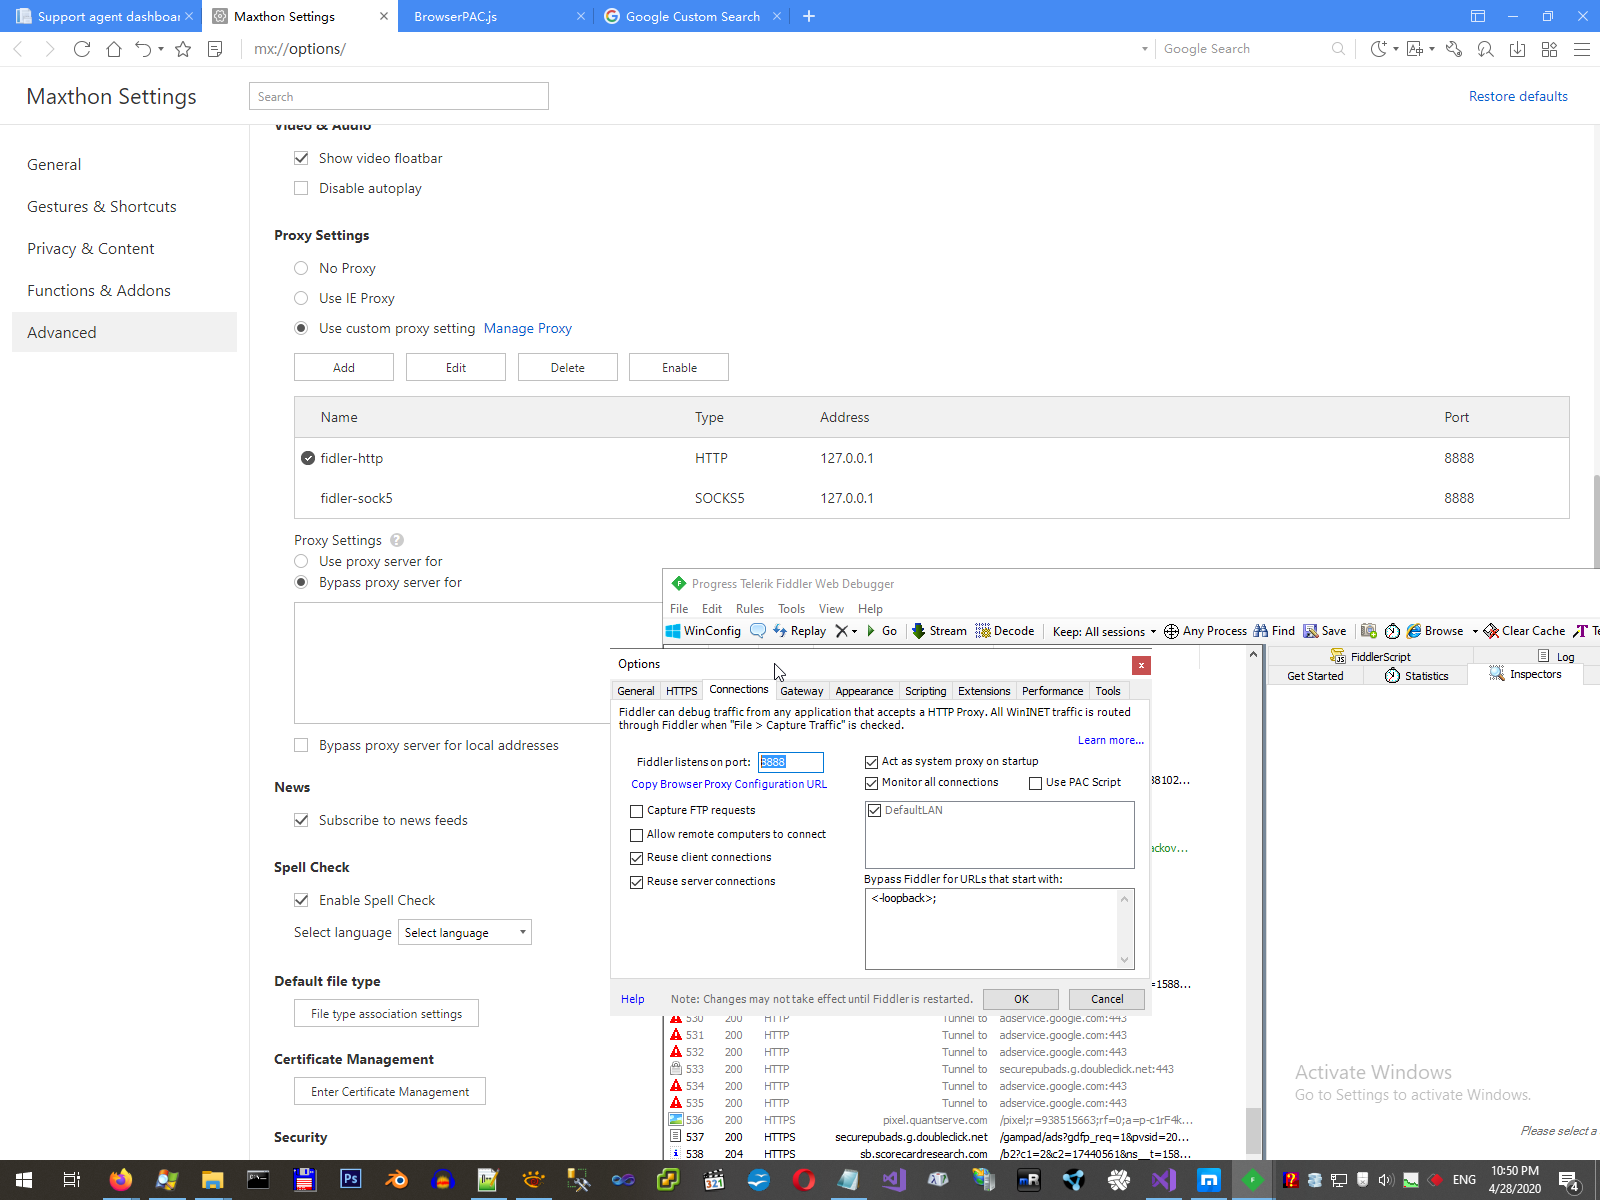Screen dimensions: 1600x1200
Task: Click Replay in Fiddler toolbar
Action: click(799, 631)
